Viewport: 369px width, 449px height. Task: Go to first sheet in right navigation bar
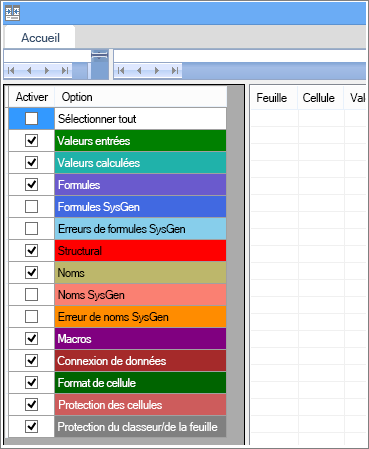coord(121,70)
